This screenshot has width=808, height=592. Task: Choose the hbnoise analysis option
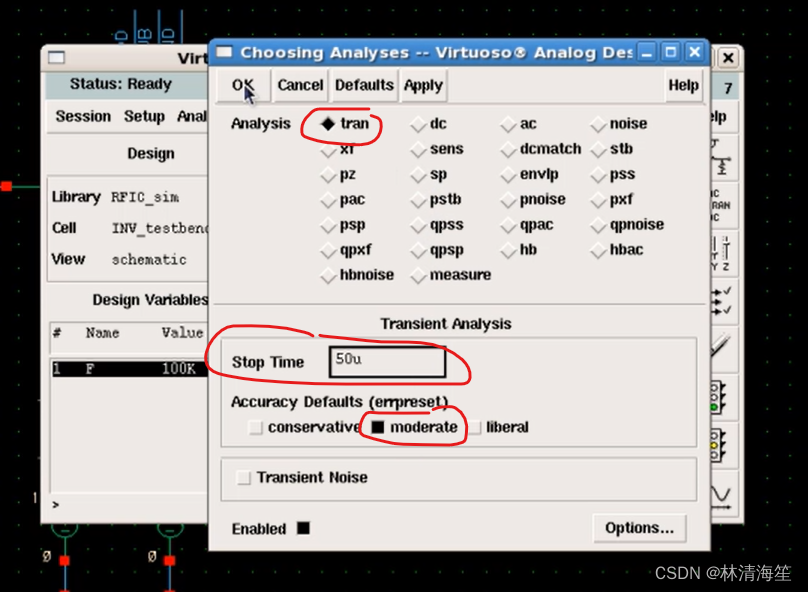coord(328,275)
